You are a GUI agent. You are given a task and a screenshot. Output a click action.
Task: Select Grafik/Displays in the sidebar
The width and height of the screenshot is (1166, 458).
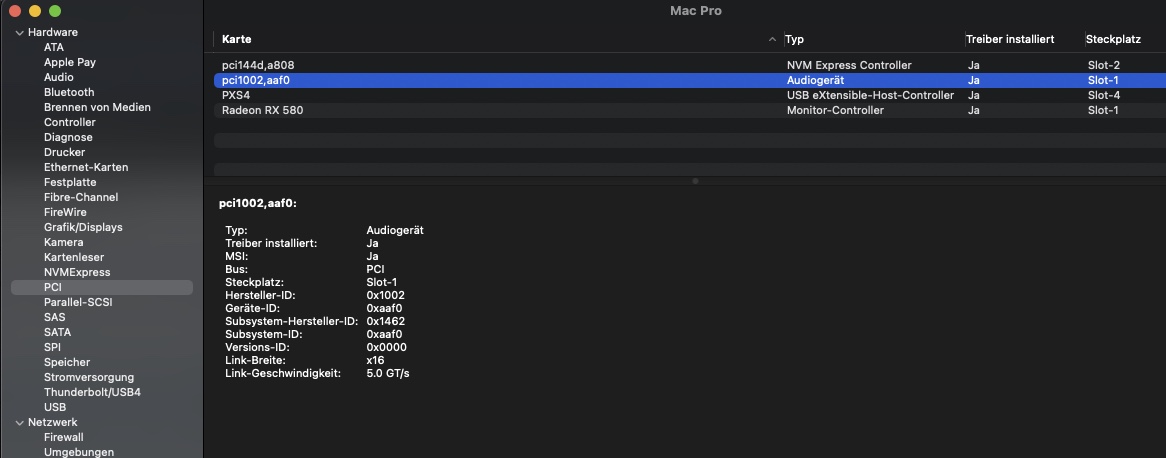(83, 227)
